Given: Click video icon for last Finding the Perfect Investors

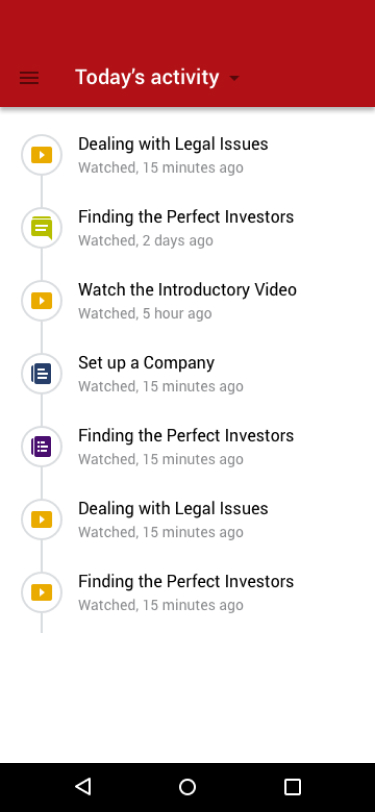Looking at the screenshot, I should point(41,592).
